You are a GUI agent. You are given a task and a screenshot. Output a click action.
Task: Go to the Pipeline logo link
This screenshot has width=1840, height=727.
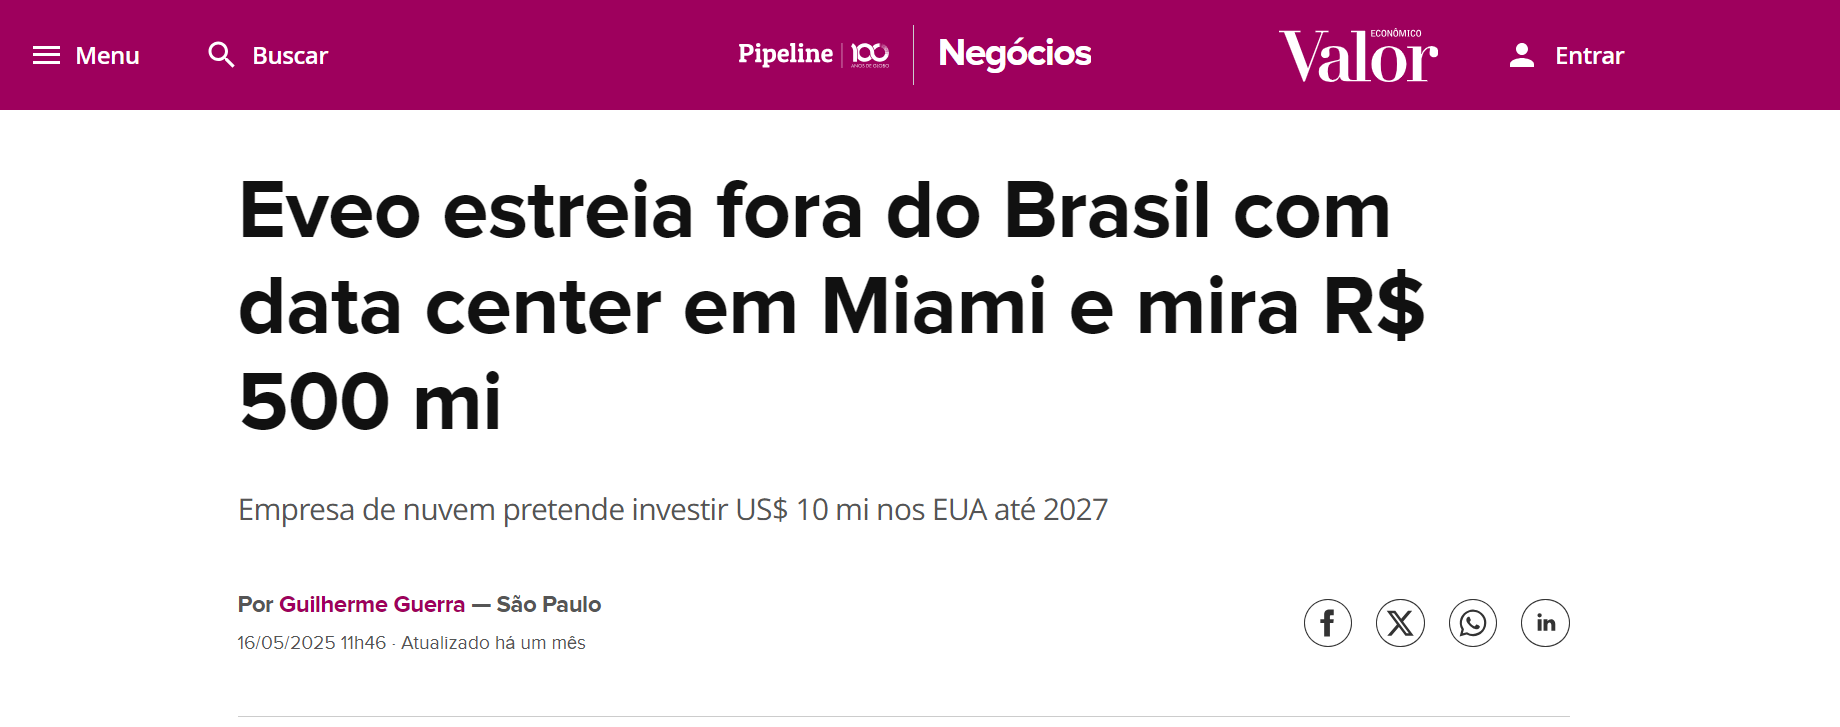[785, 54]
